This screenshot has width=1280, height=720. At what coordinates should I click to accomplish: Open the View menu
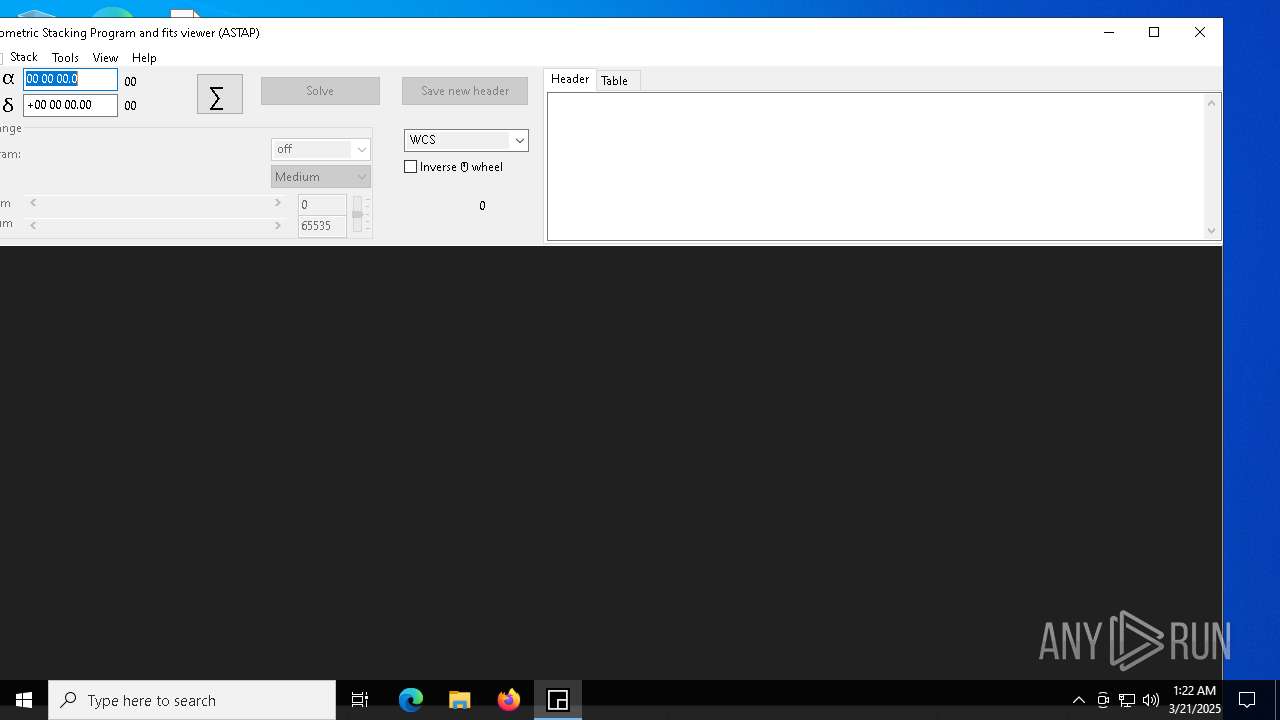(x=105, y=58)
